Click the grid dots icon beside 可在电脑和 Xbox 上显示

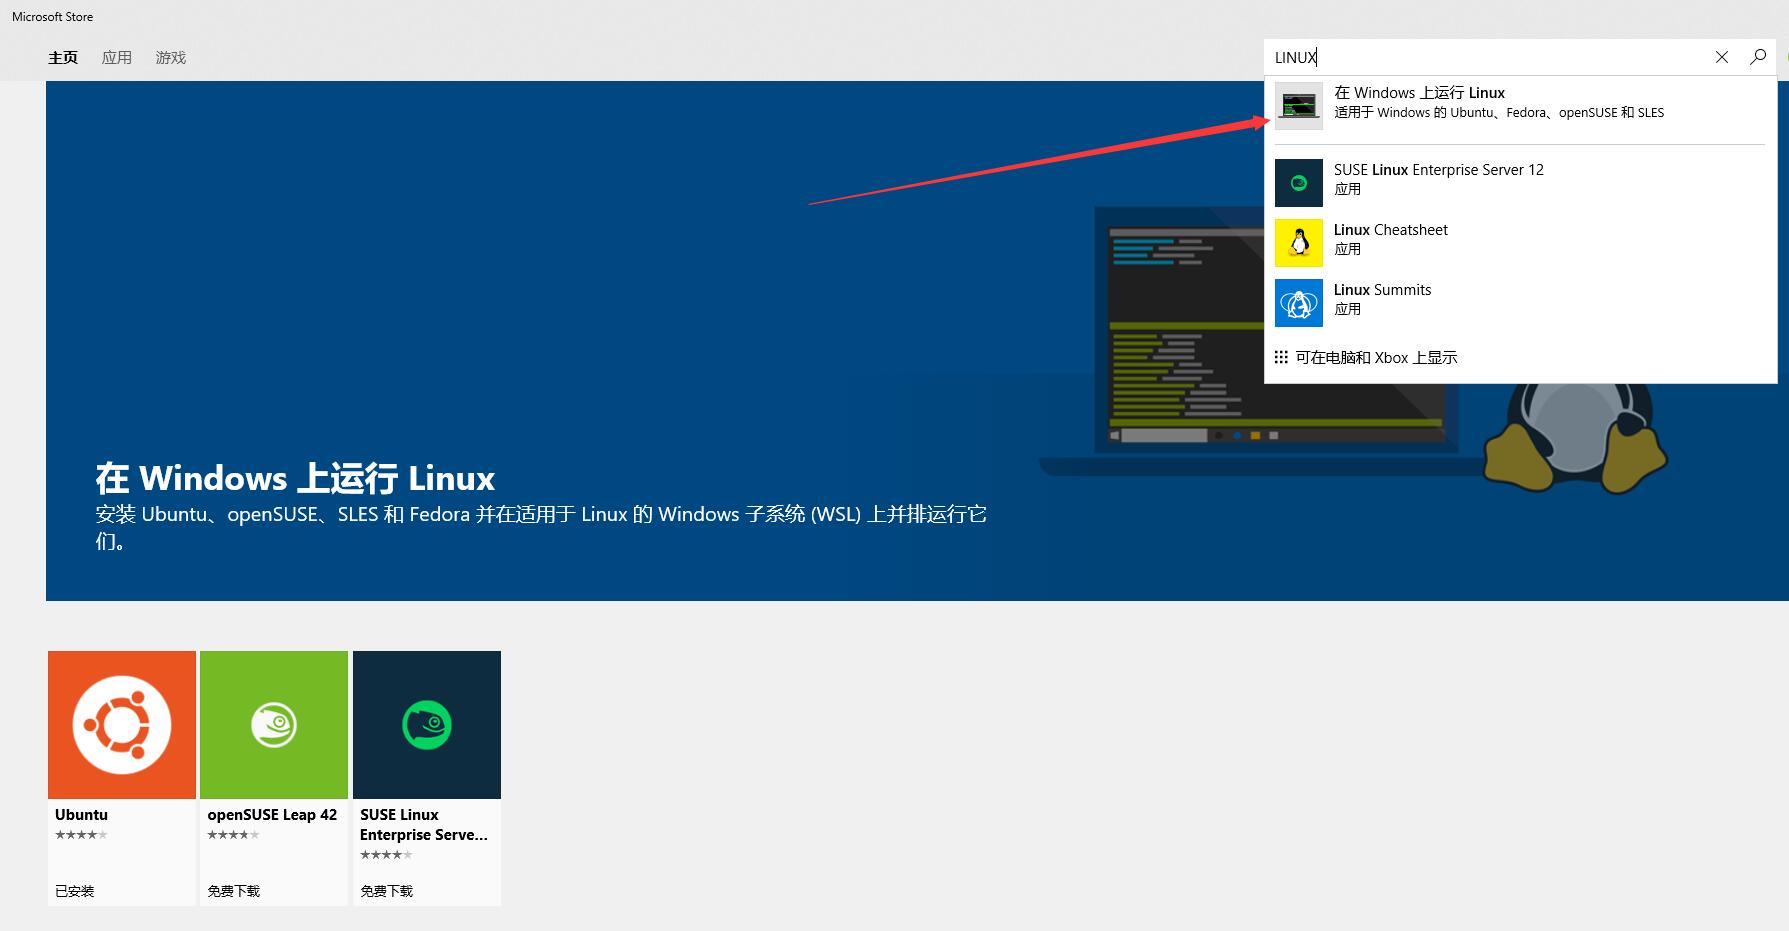[x=1281, y=357]
